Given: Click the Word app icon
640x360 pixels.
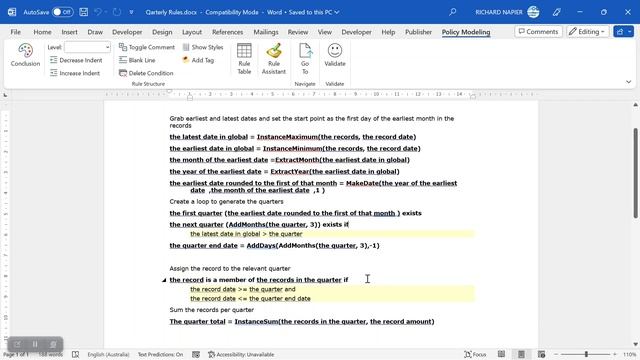Looking at the screenshot, I should (x=12, y=12).
